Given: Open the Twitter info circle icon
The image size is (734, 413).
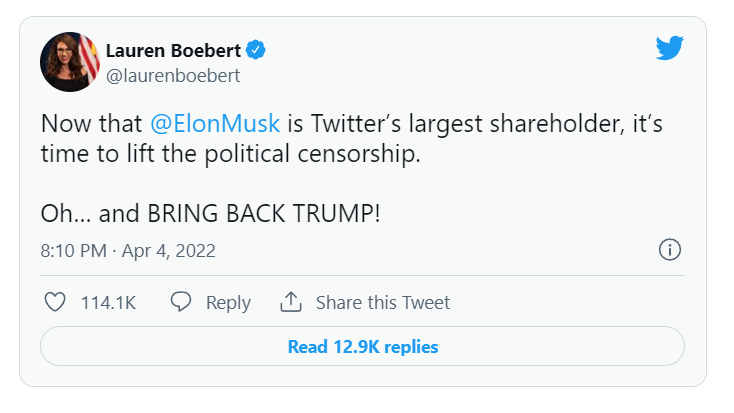Looking at the screenshot, I should click(x=671, y=250).
